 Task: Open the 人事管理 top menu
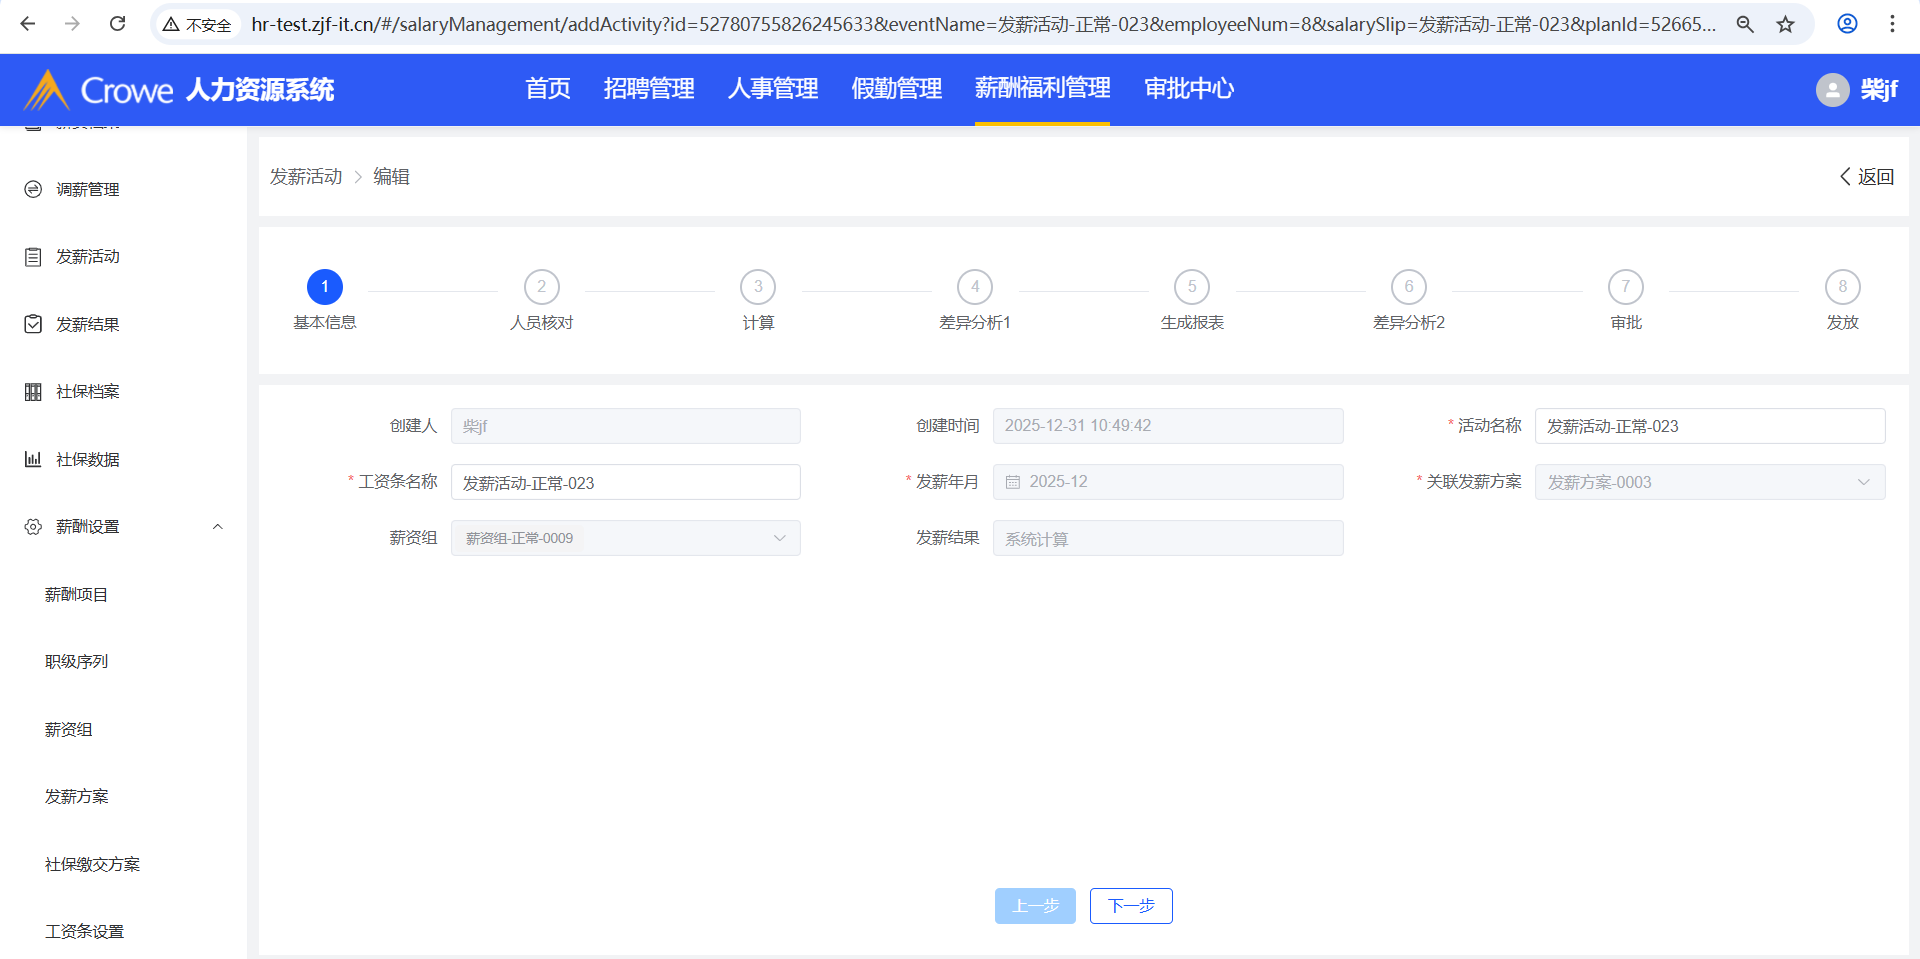(772, 89)
